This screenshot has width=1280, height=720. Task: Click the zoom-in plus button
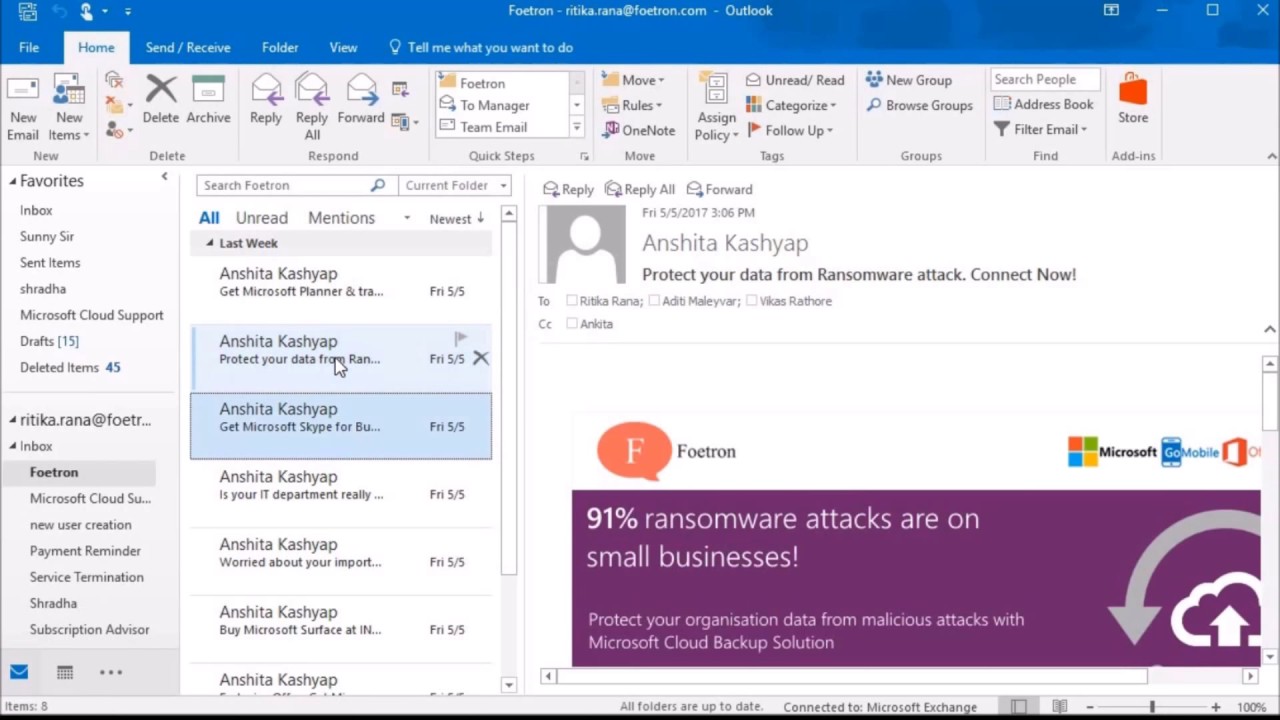coord(1216,707)
